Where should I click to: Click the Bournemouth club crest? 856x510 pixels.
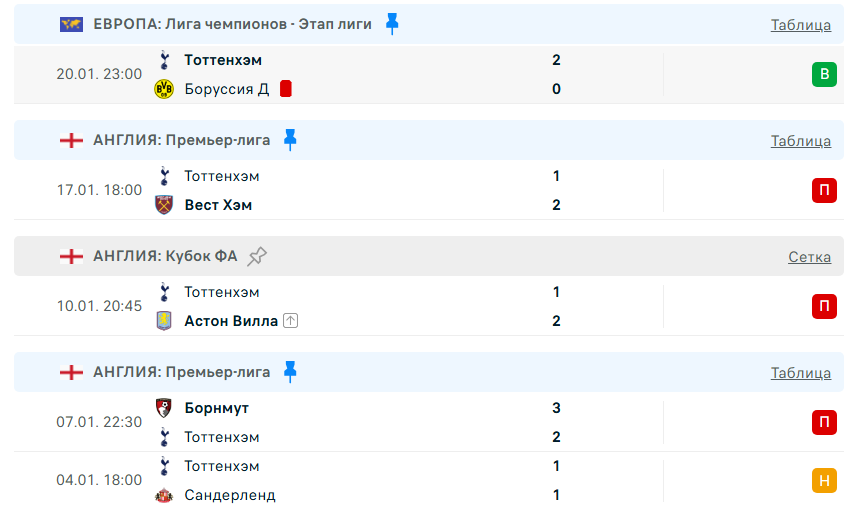164,408
